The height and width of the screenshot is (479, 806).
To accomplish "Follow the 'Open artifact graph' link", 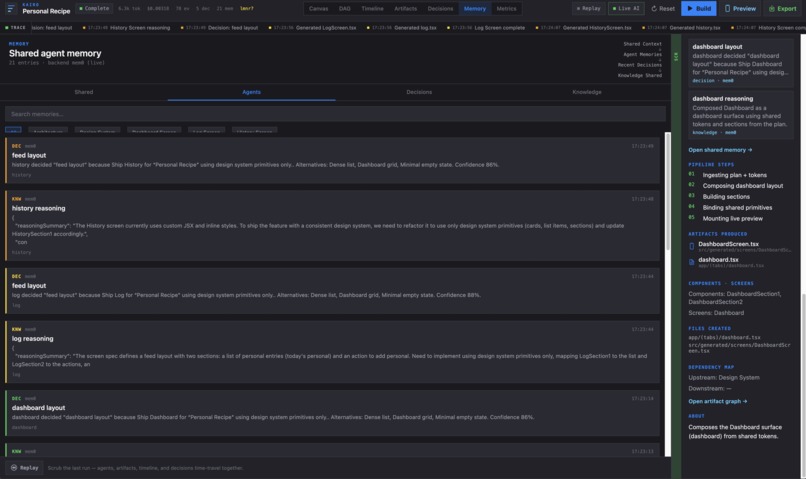I will 718,401.
